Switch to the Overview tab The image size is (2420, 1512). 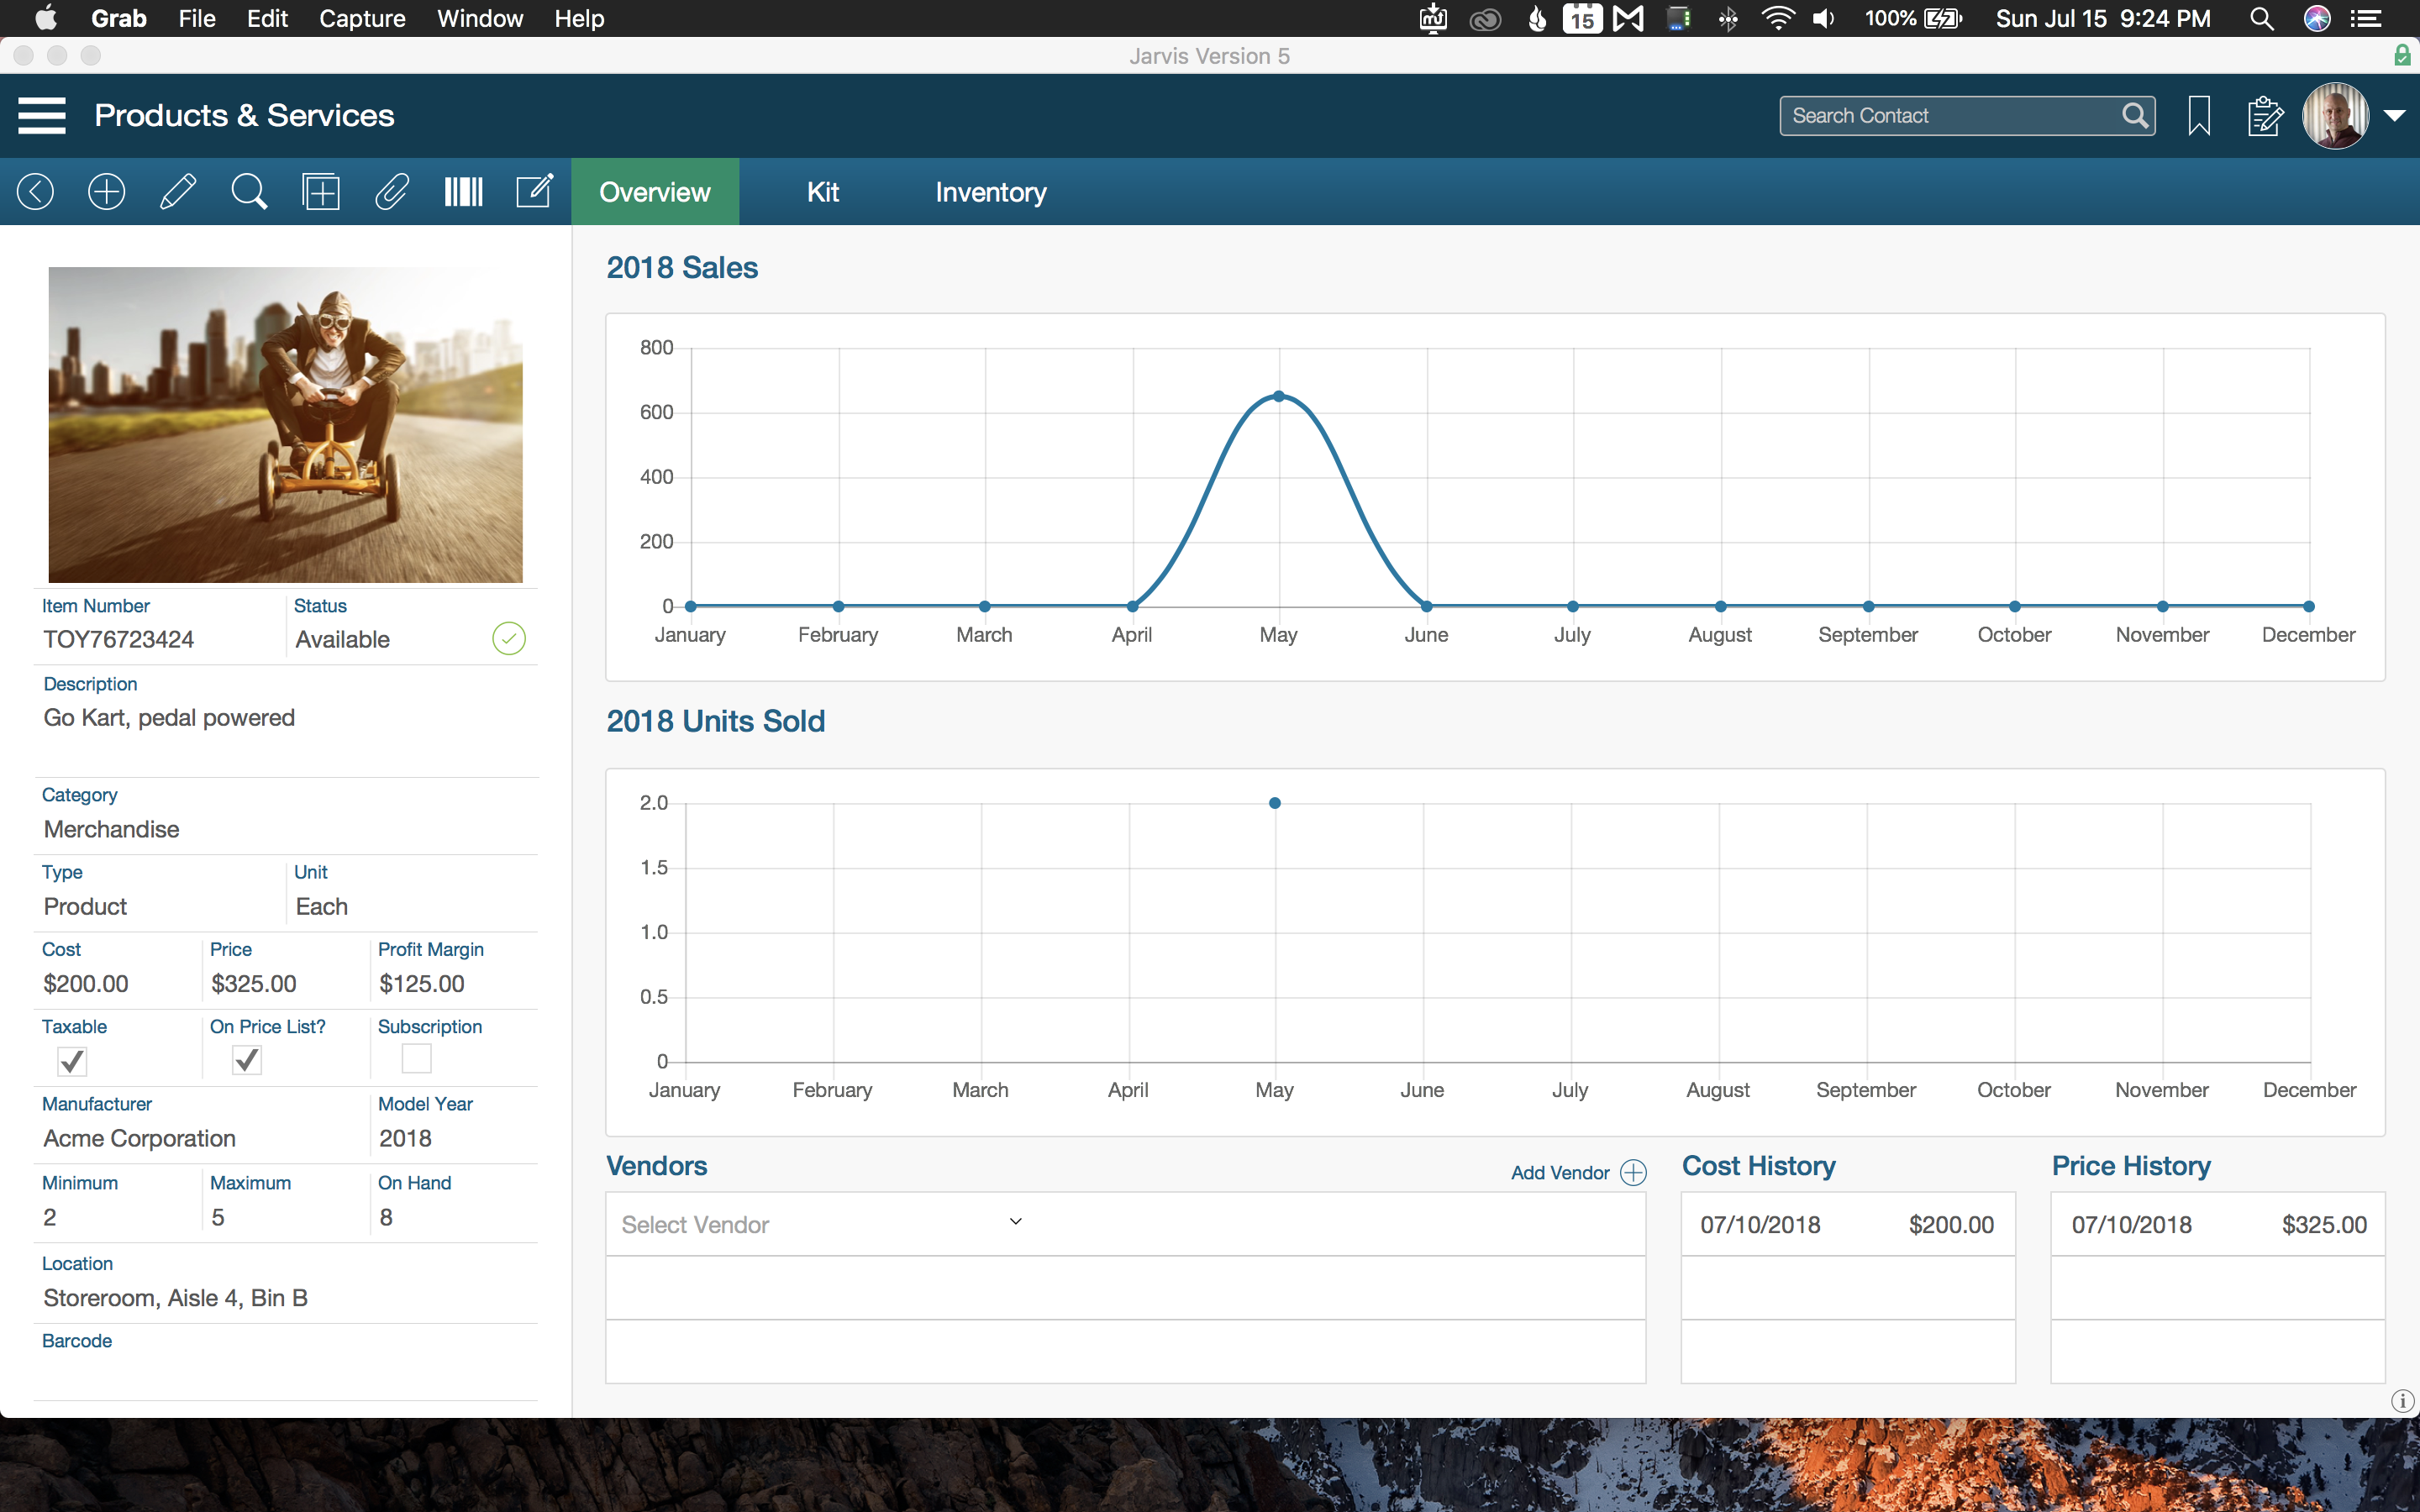[x=655, y=191]
